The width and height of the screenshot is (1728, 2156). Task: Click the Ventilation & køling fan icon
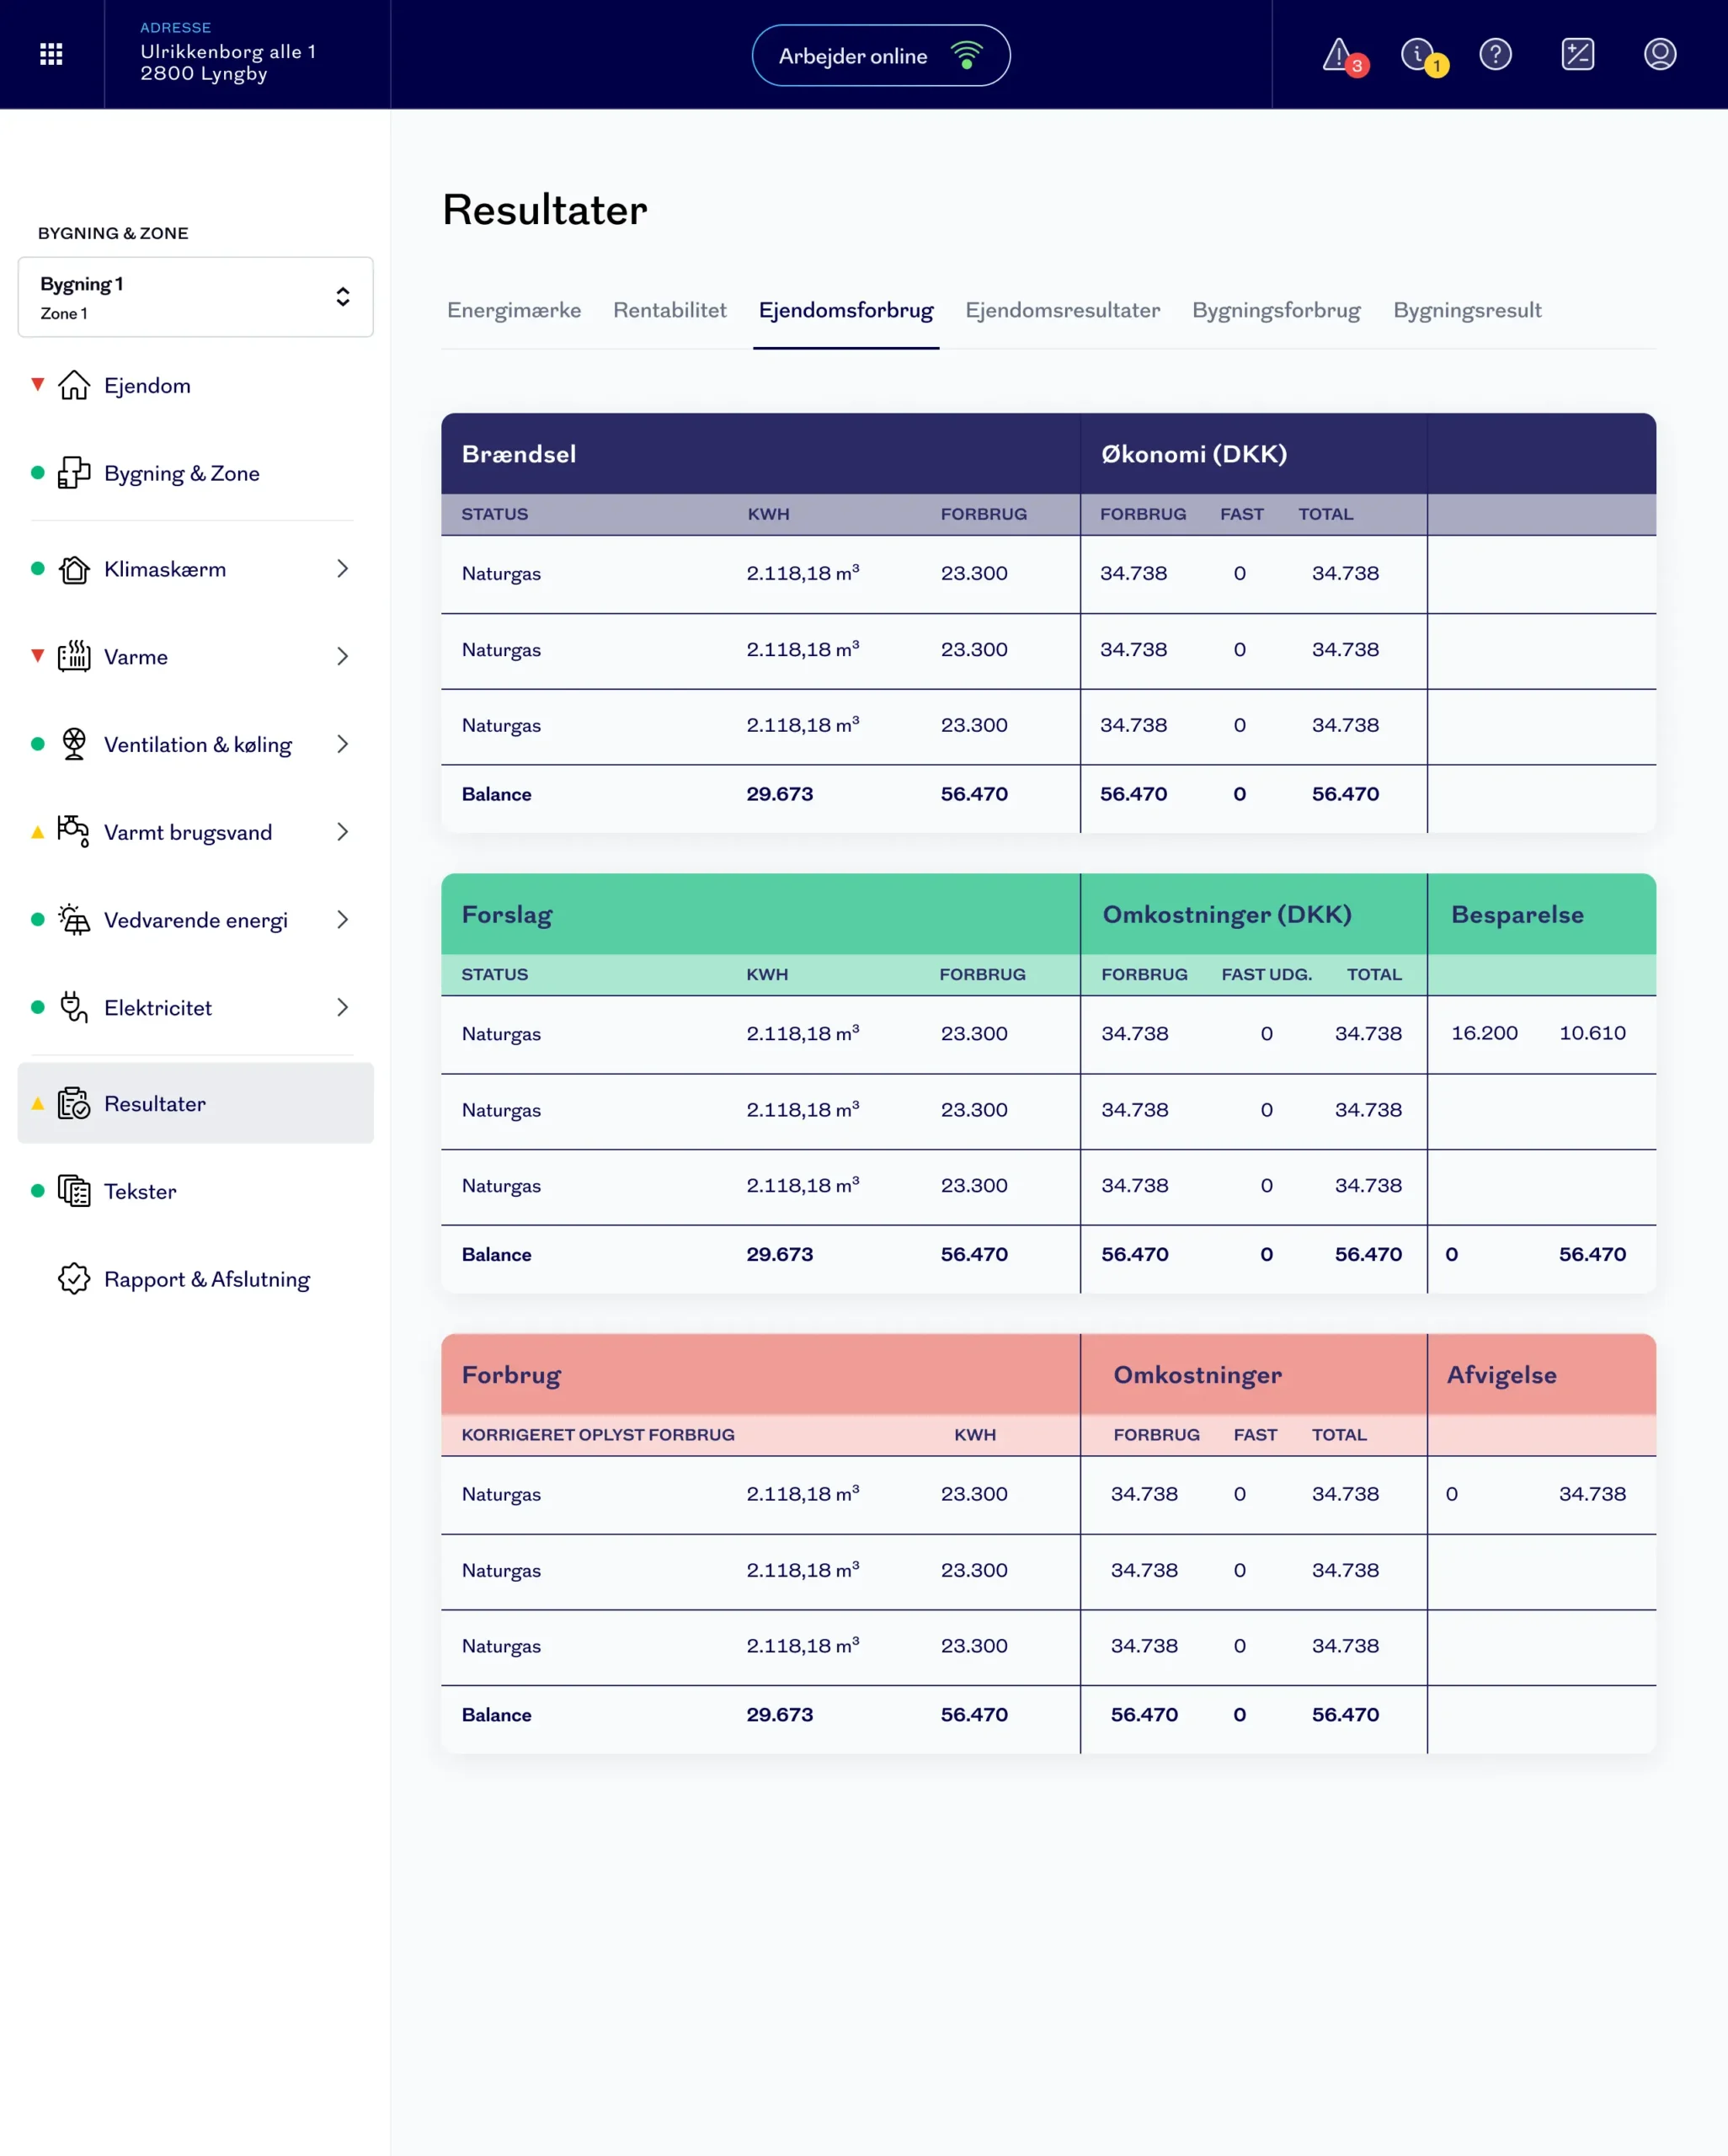click(x=74, y=744)
